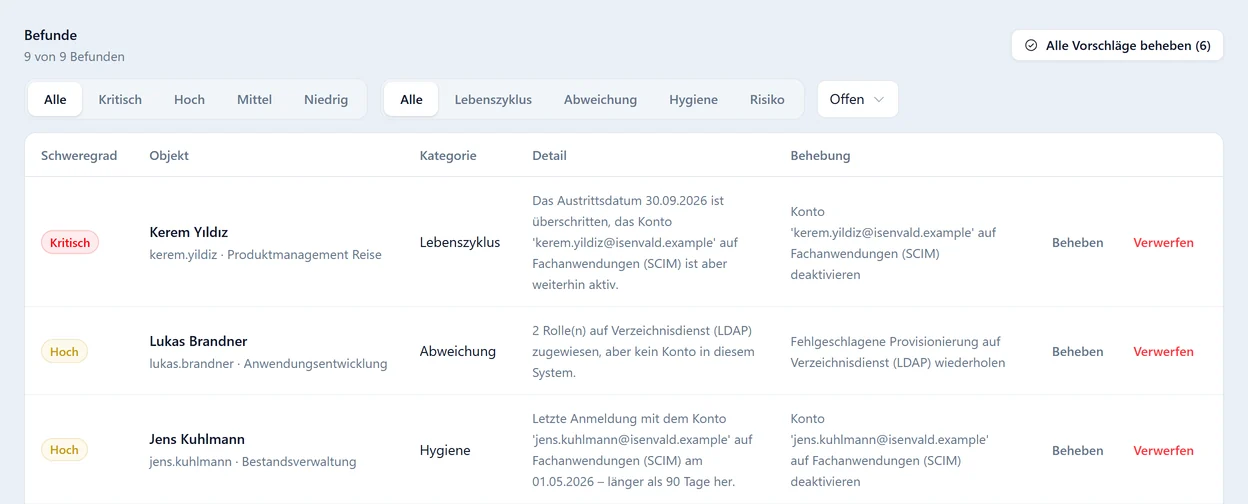Click the Beheben button for Lukas Brandner
This screenshot has width=1248, height=504.
click(1077, 351)
